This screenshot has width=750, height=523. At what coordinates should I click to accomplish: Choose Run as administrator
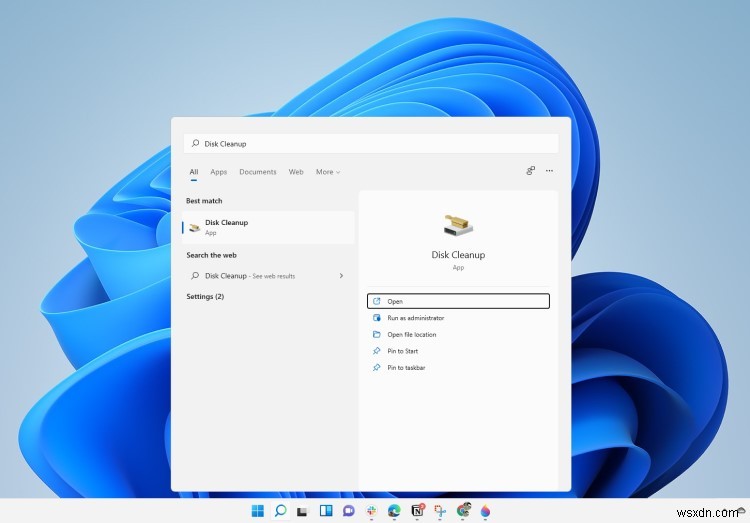[x=458, y=318]
